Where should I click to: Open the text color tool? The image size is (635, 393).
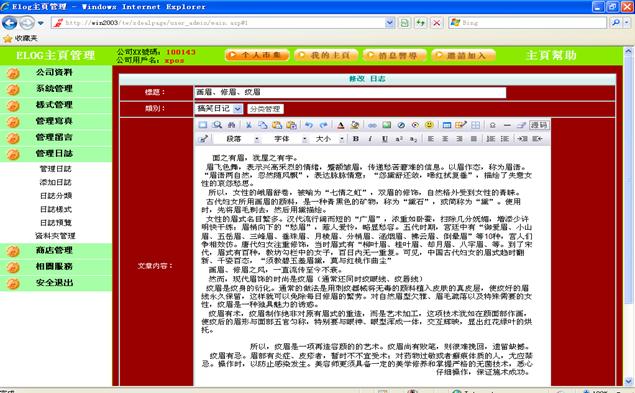pos(341,125)
